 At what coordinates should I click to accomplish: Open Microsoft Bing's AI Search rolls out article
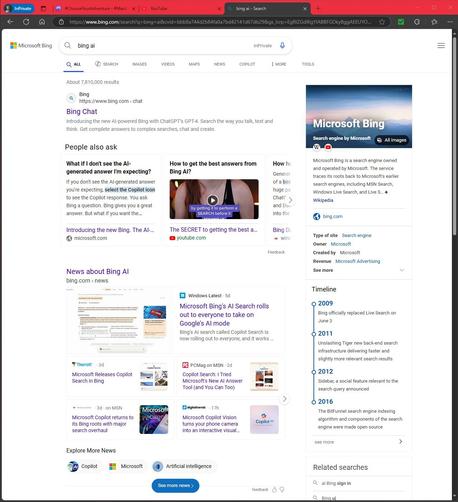pyautogui.click(x=224, y=315)
